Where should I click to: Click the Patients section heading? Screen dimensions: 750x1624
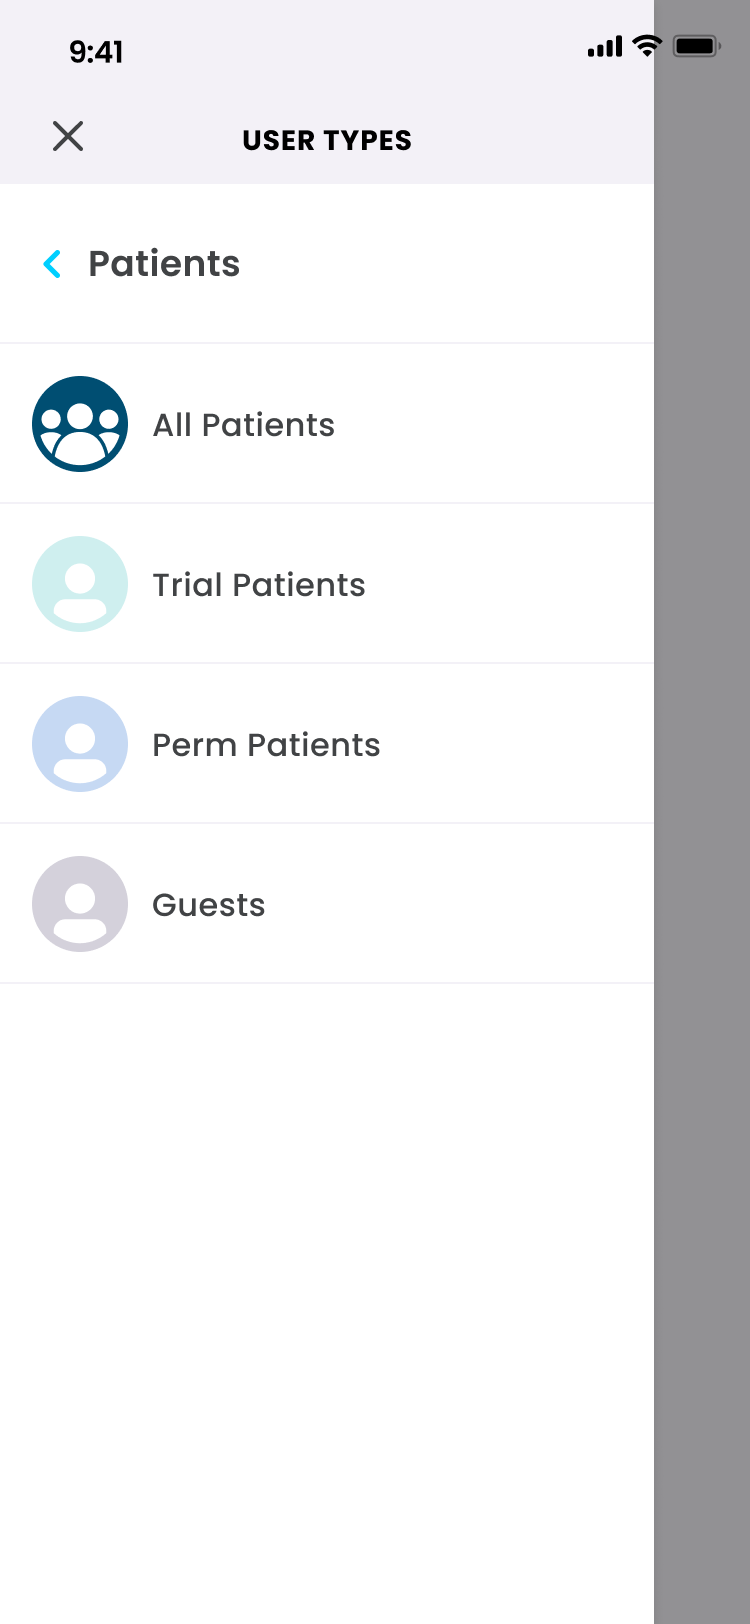point(164,264)
